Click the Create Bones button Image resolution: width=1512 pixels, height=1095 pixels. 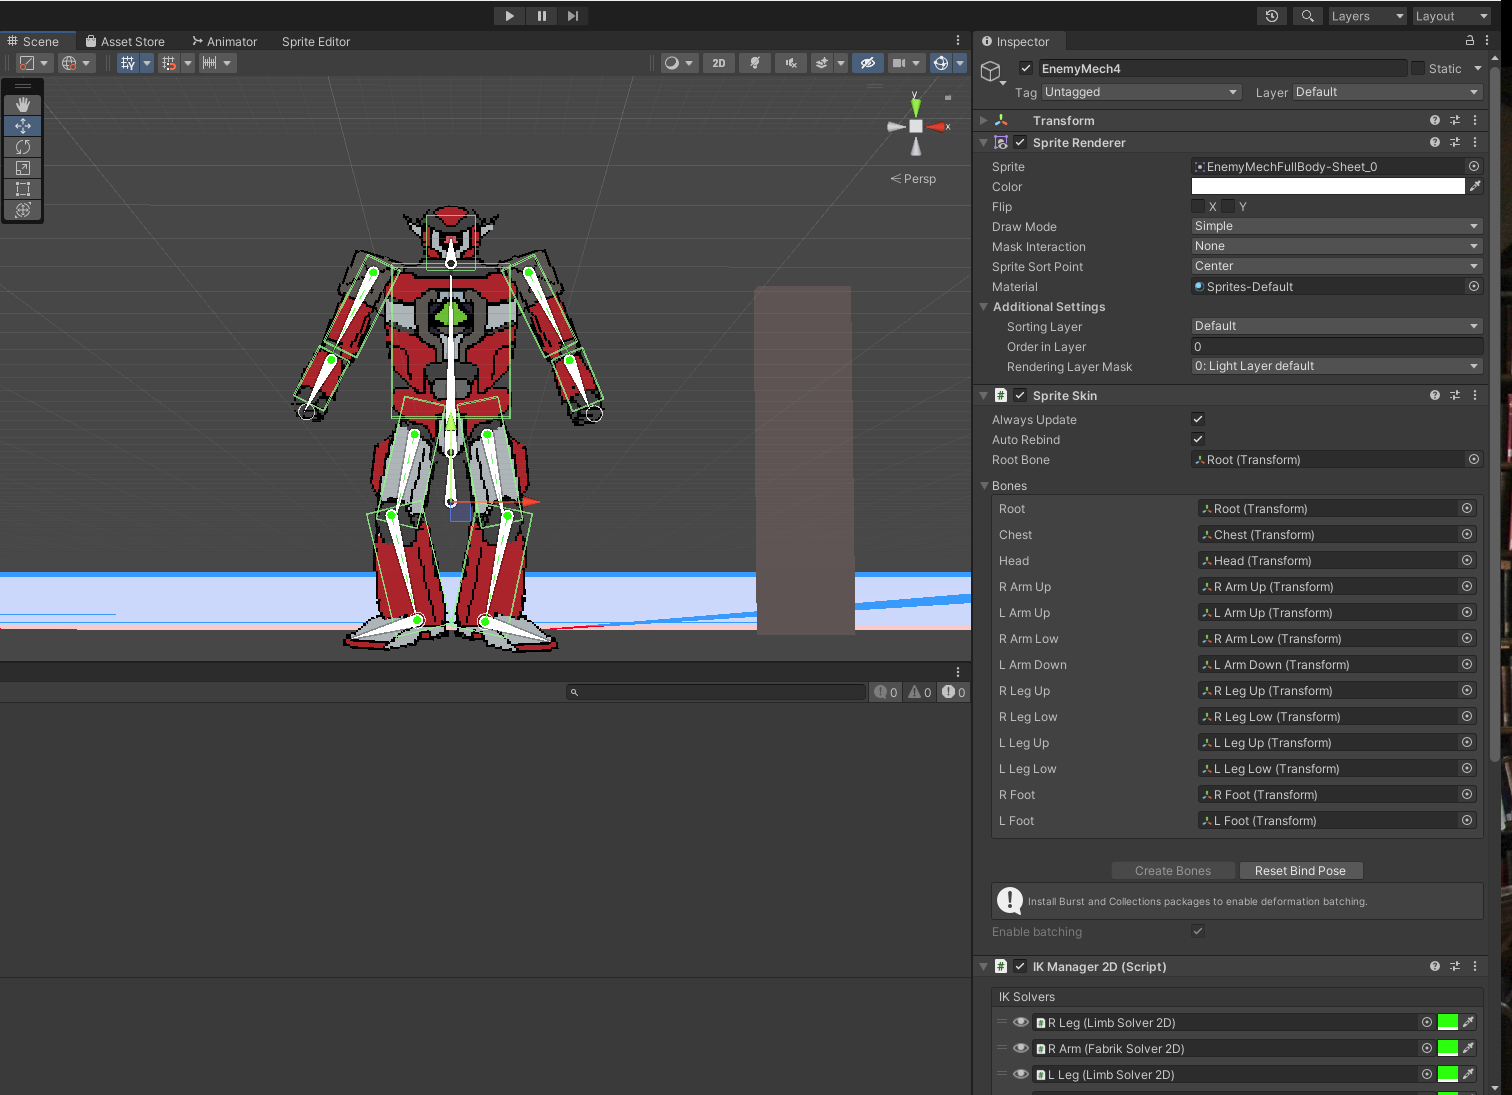[x=1173, y=870]
